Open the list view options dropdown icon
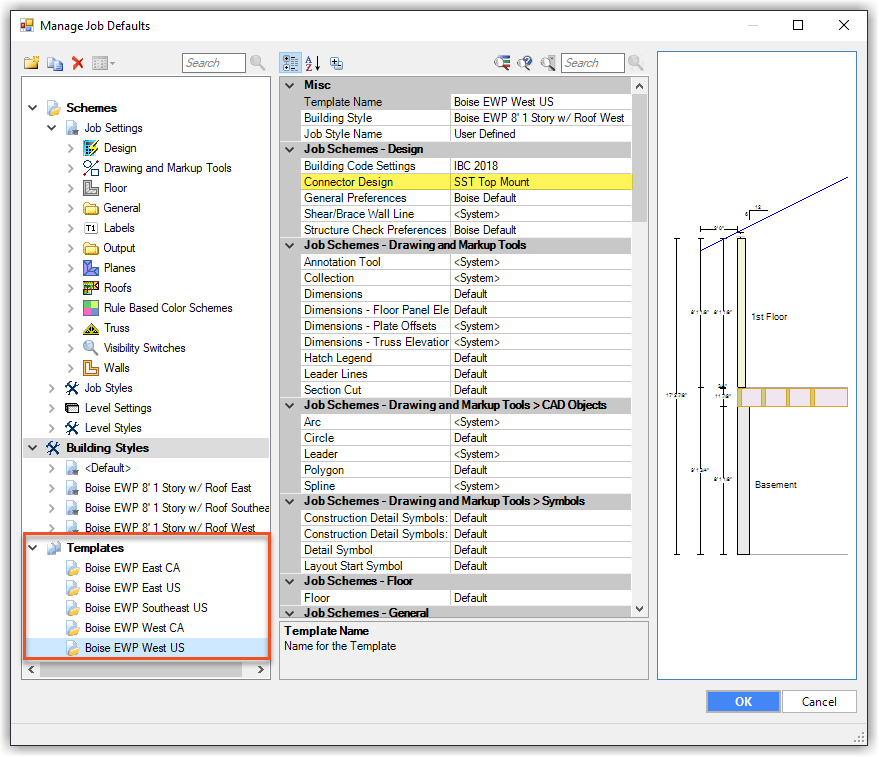The image size is (879, 757). click(x=104, y=63)
